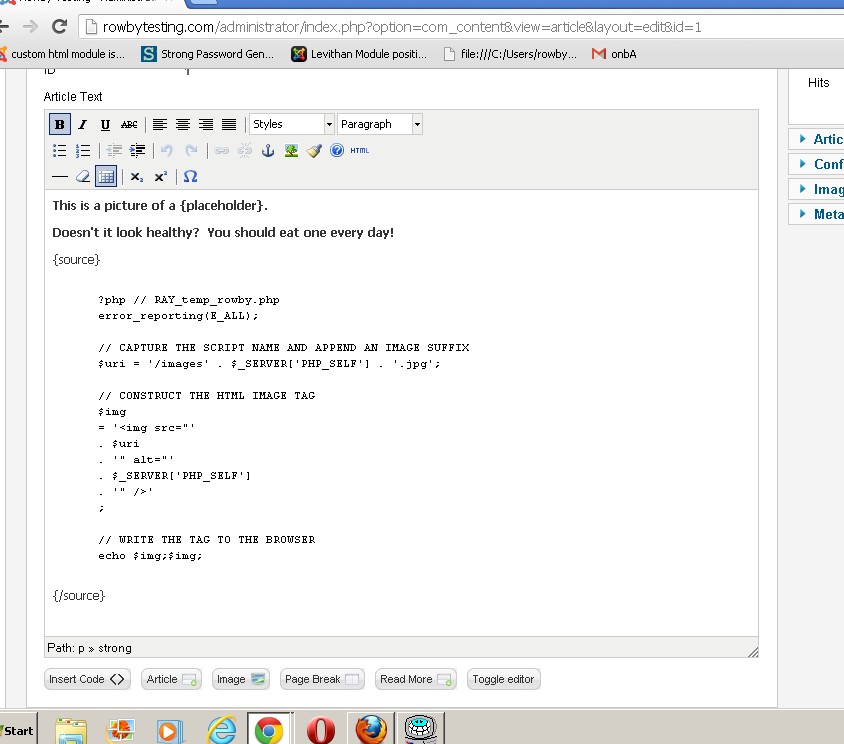Click the Outdent icon
Image resolution: width=844 pixels, height=744 pixels.
(x=114, y=151)
